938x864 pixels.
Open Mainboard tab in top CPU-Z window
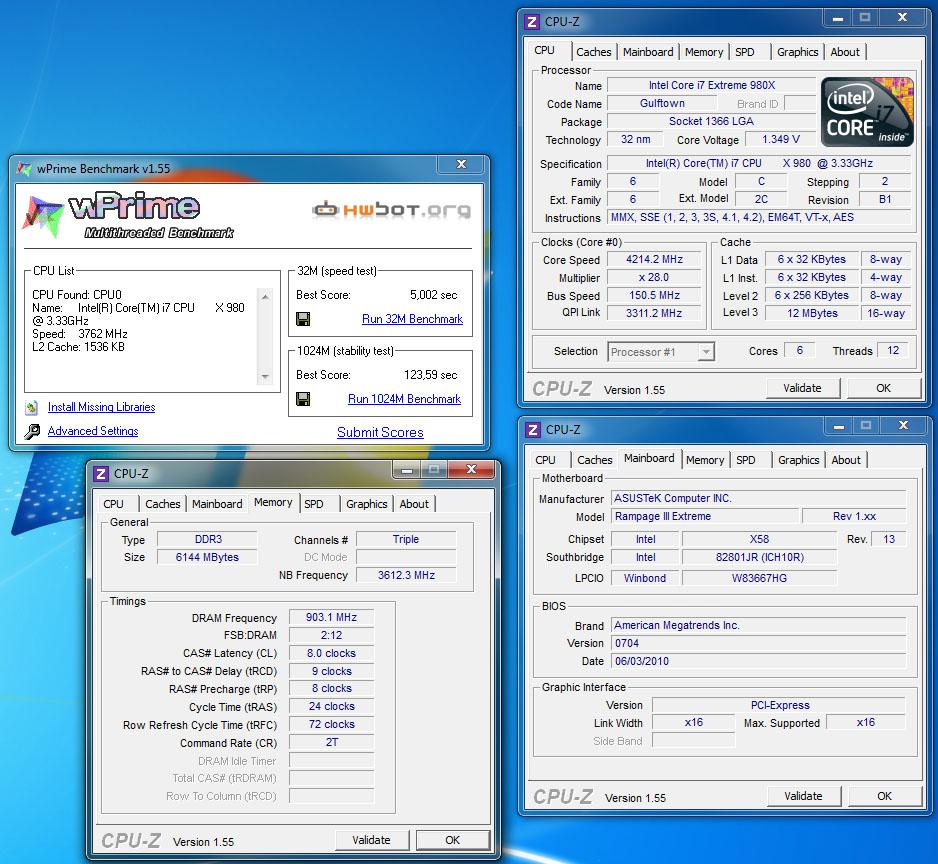click(x=648, y=52)
